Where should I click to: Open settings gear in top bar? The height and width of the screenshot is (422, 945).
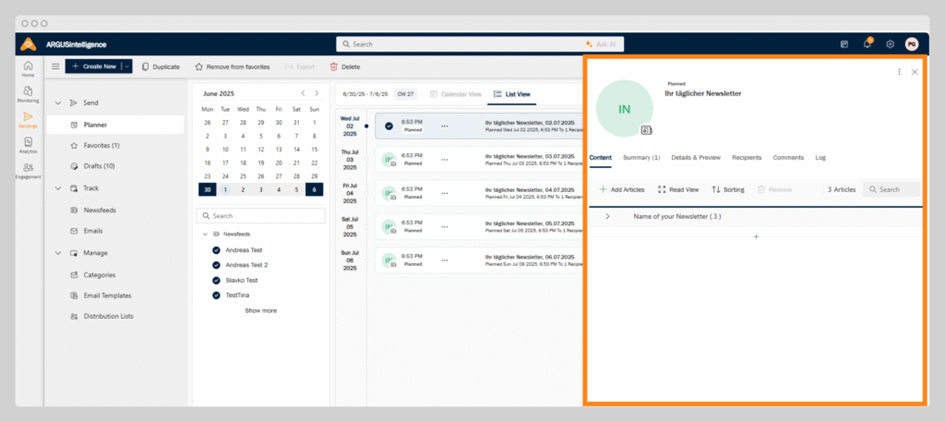tap(890, 44)
